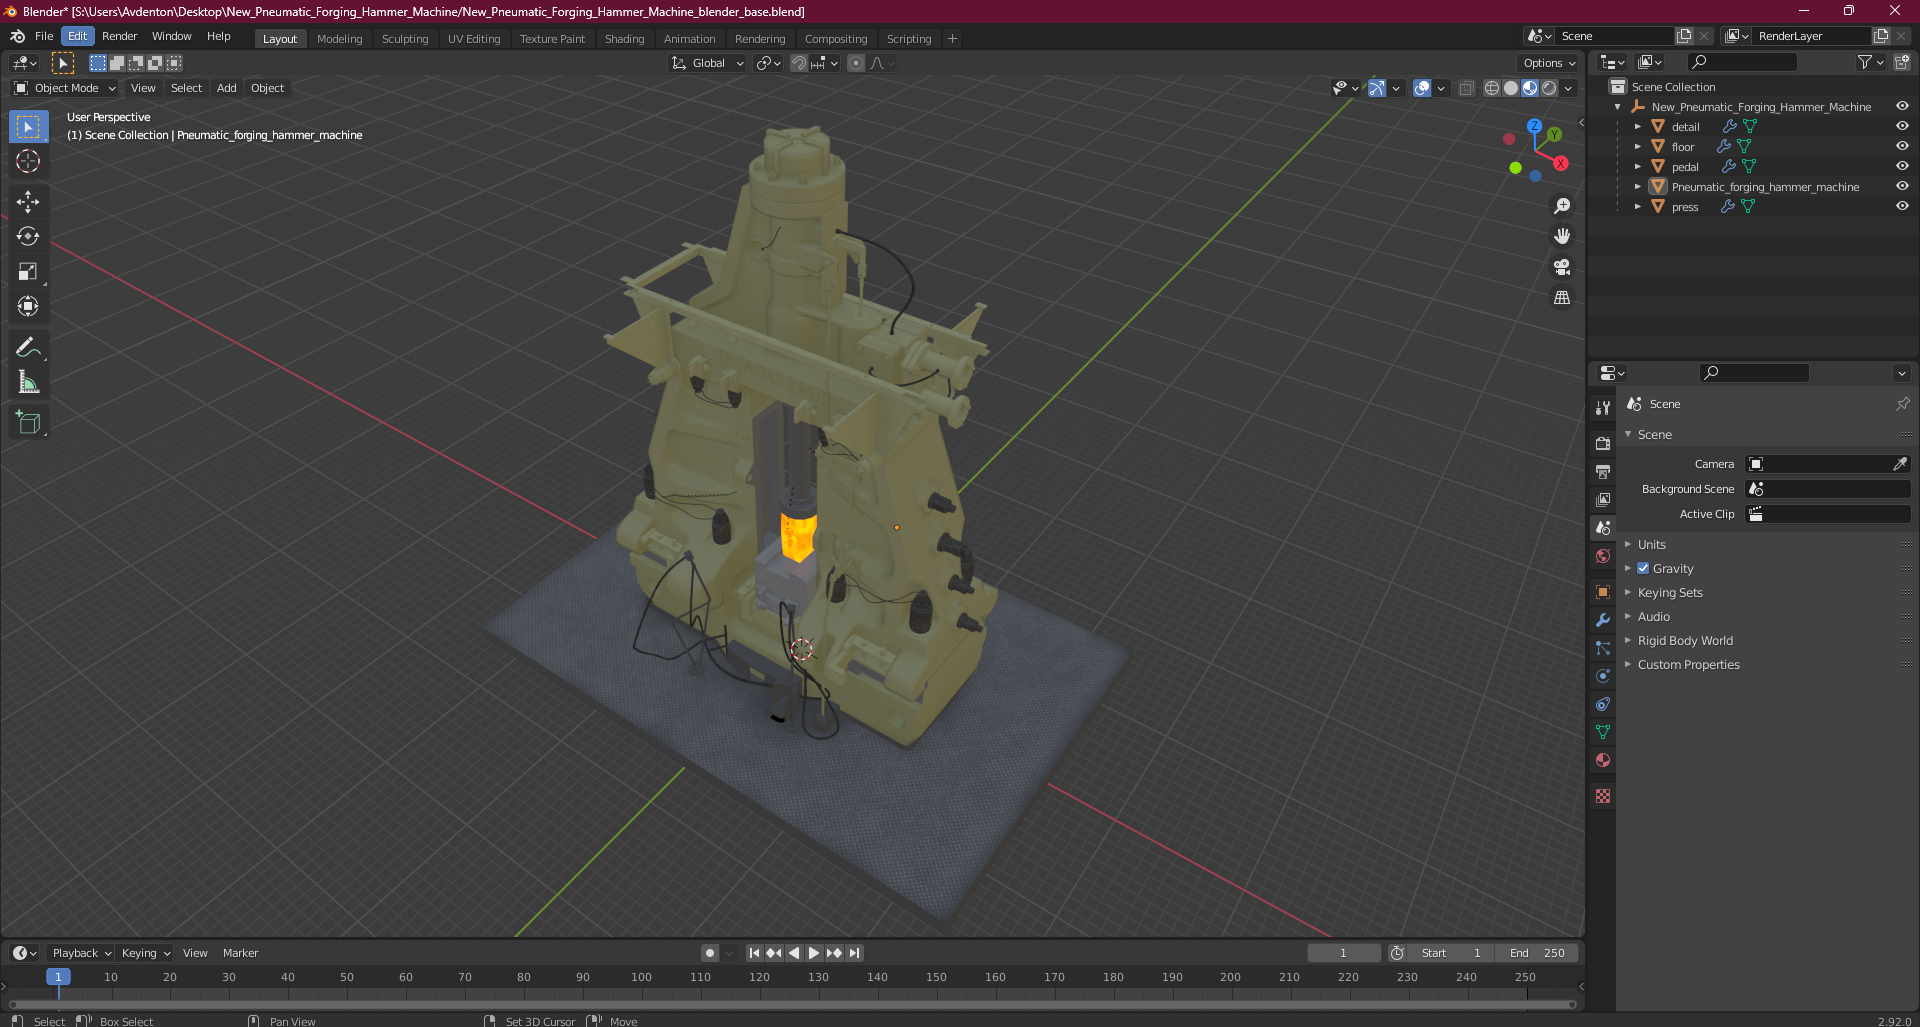Image resolution: width=1920 pixels, height=1027 pixels.
Task: Open the World properties tab
Action: pyautogui.click(x=1603, y=556)
